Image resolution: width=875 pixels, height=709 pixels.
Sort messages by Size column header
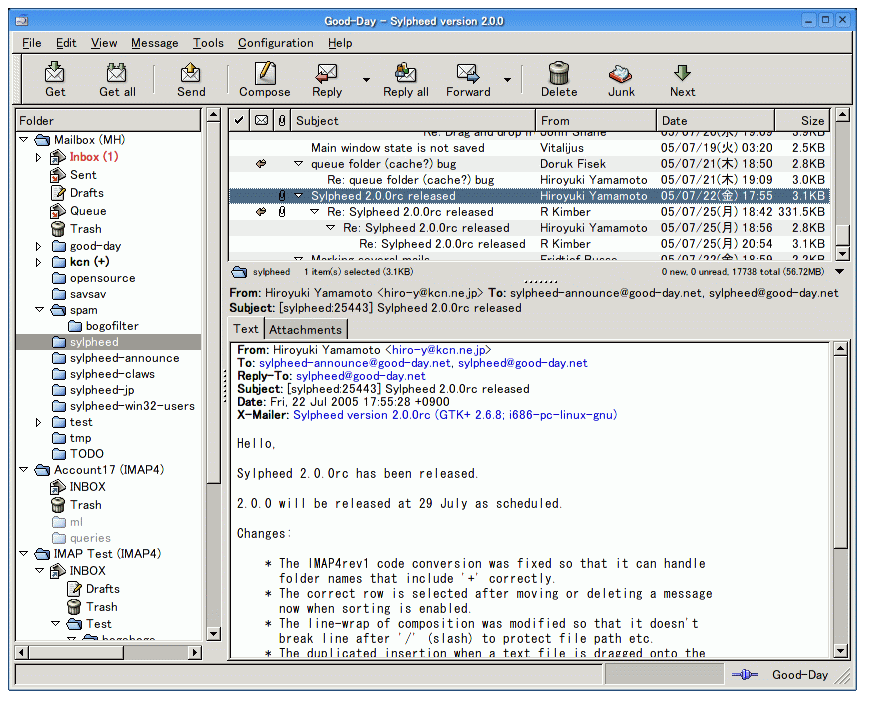803,120
